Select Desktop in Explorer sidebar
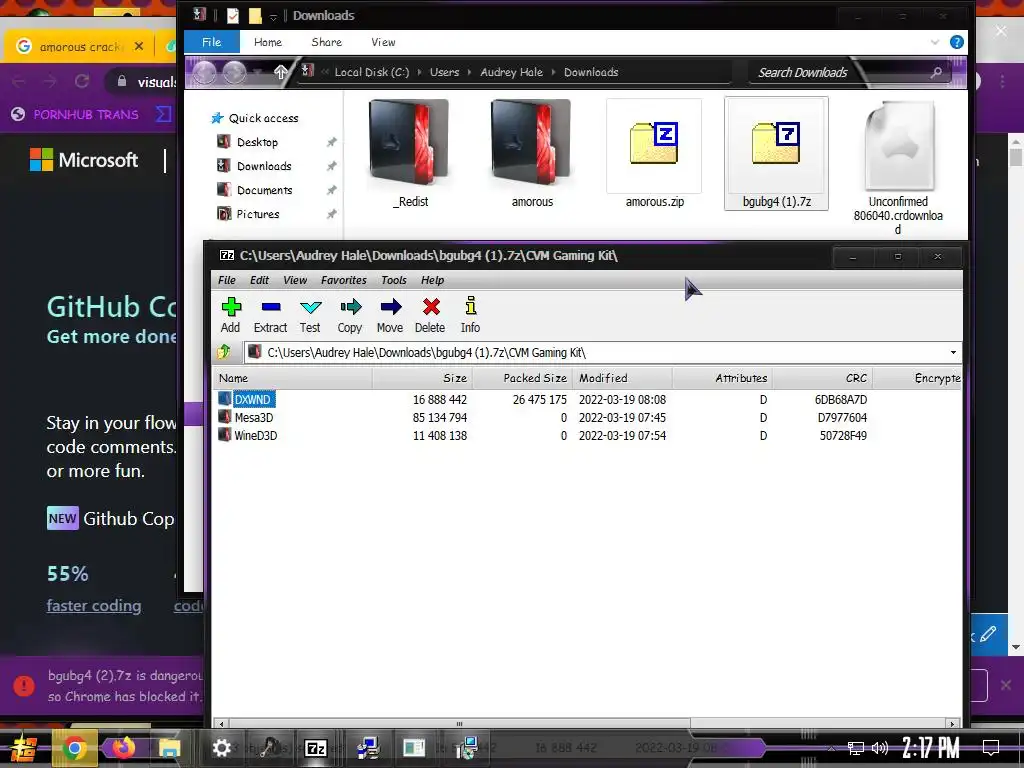The width and height of the screenshot is (1024, 768). coord(257,142)
